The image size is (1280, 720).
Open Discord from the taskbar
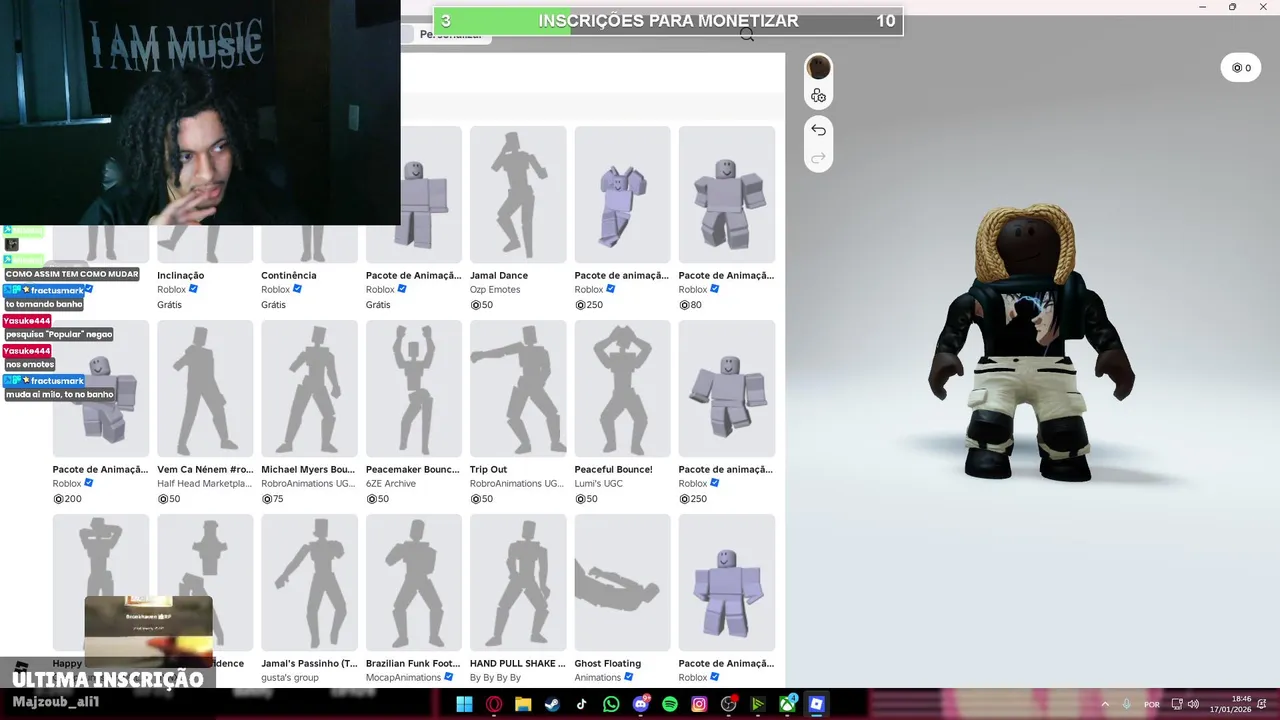[x=641, y=704]
